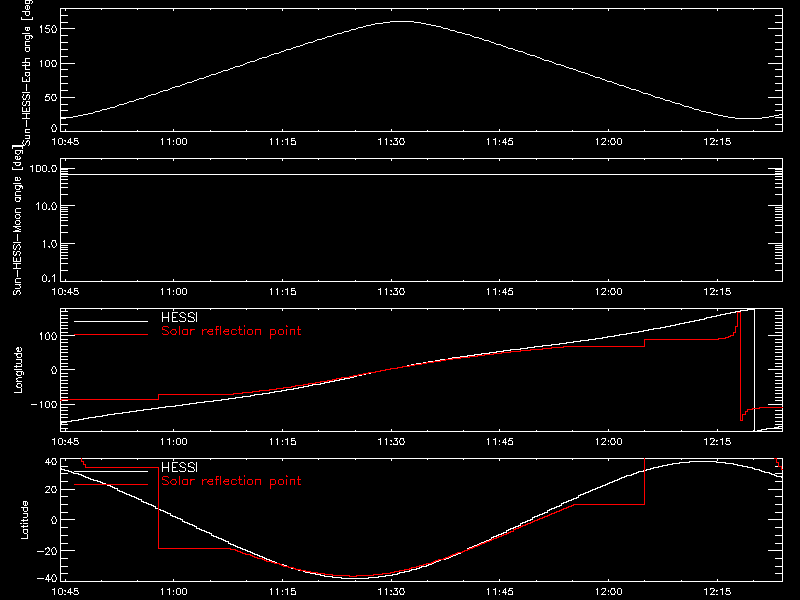Click the 'Sun-HESSI-Earth angle [deg]' axis title
The image size is (800, 600).
(27, 73)
